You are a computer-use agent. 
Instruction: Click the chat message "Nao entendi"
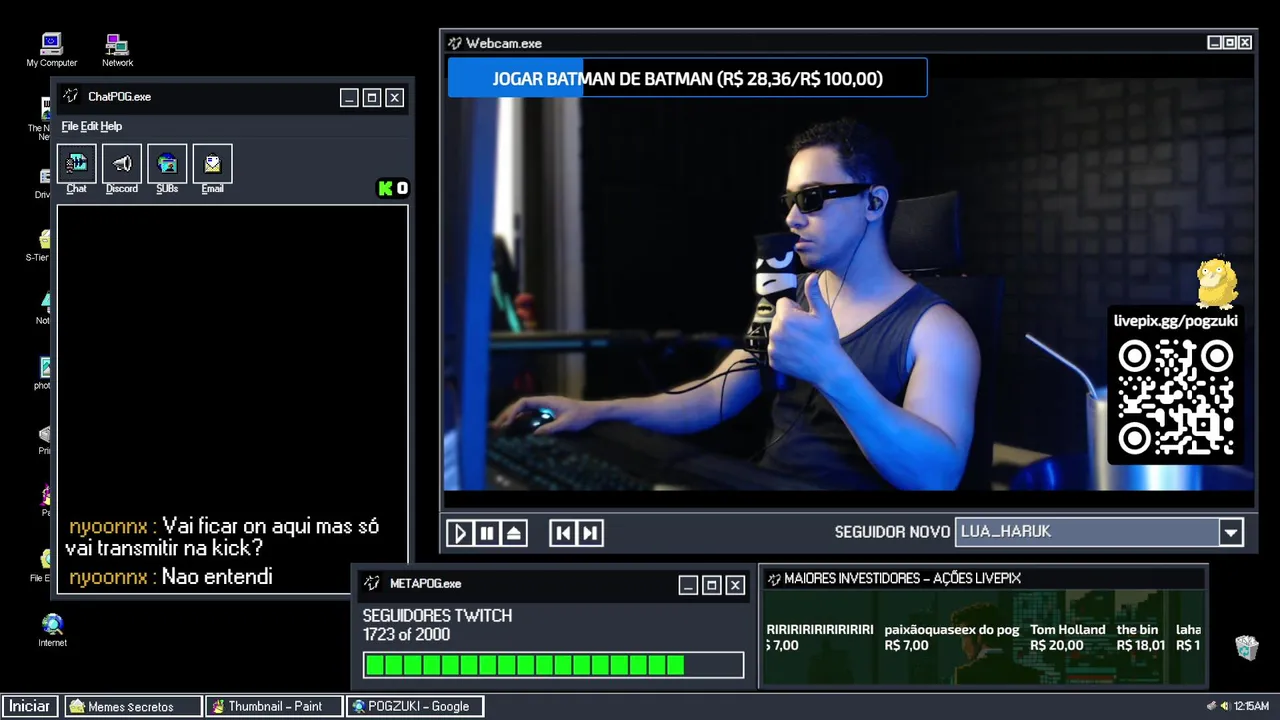tap(217, 577)
